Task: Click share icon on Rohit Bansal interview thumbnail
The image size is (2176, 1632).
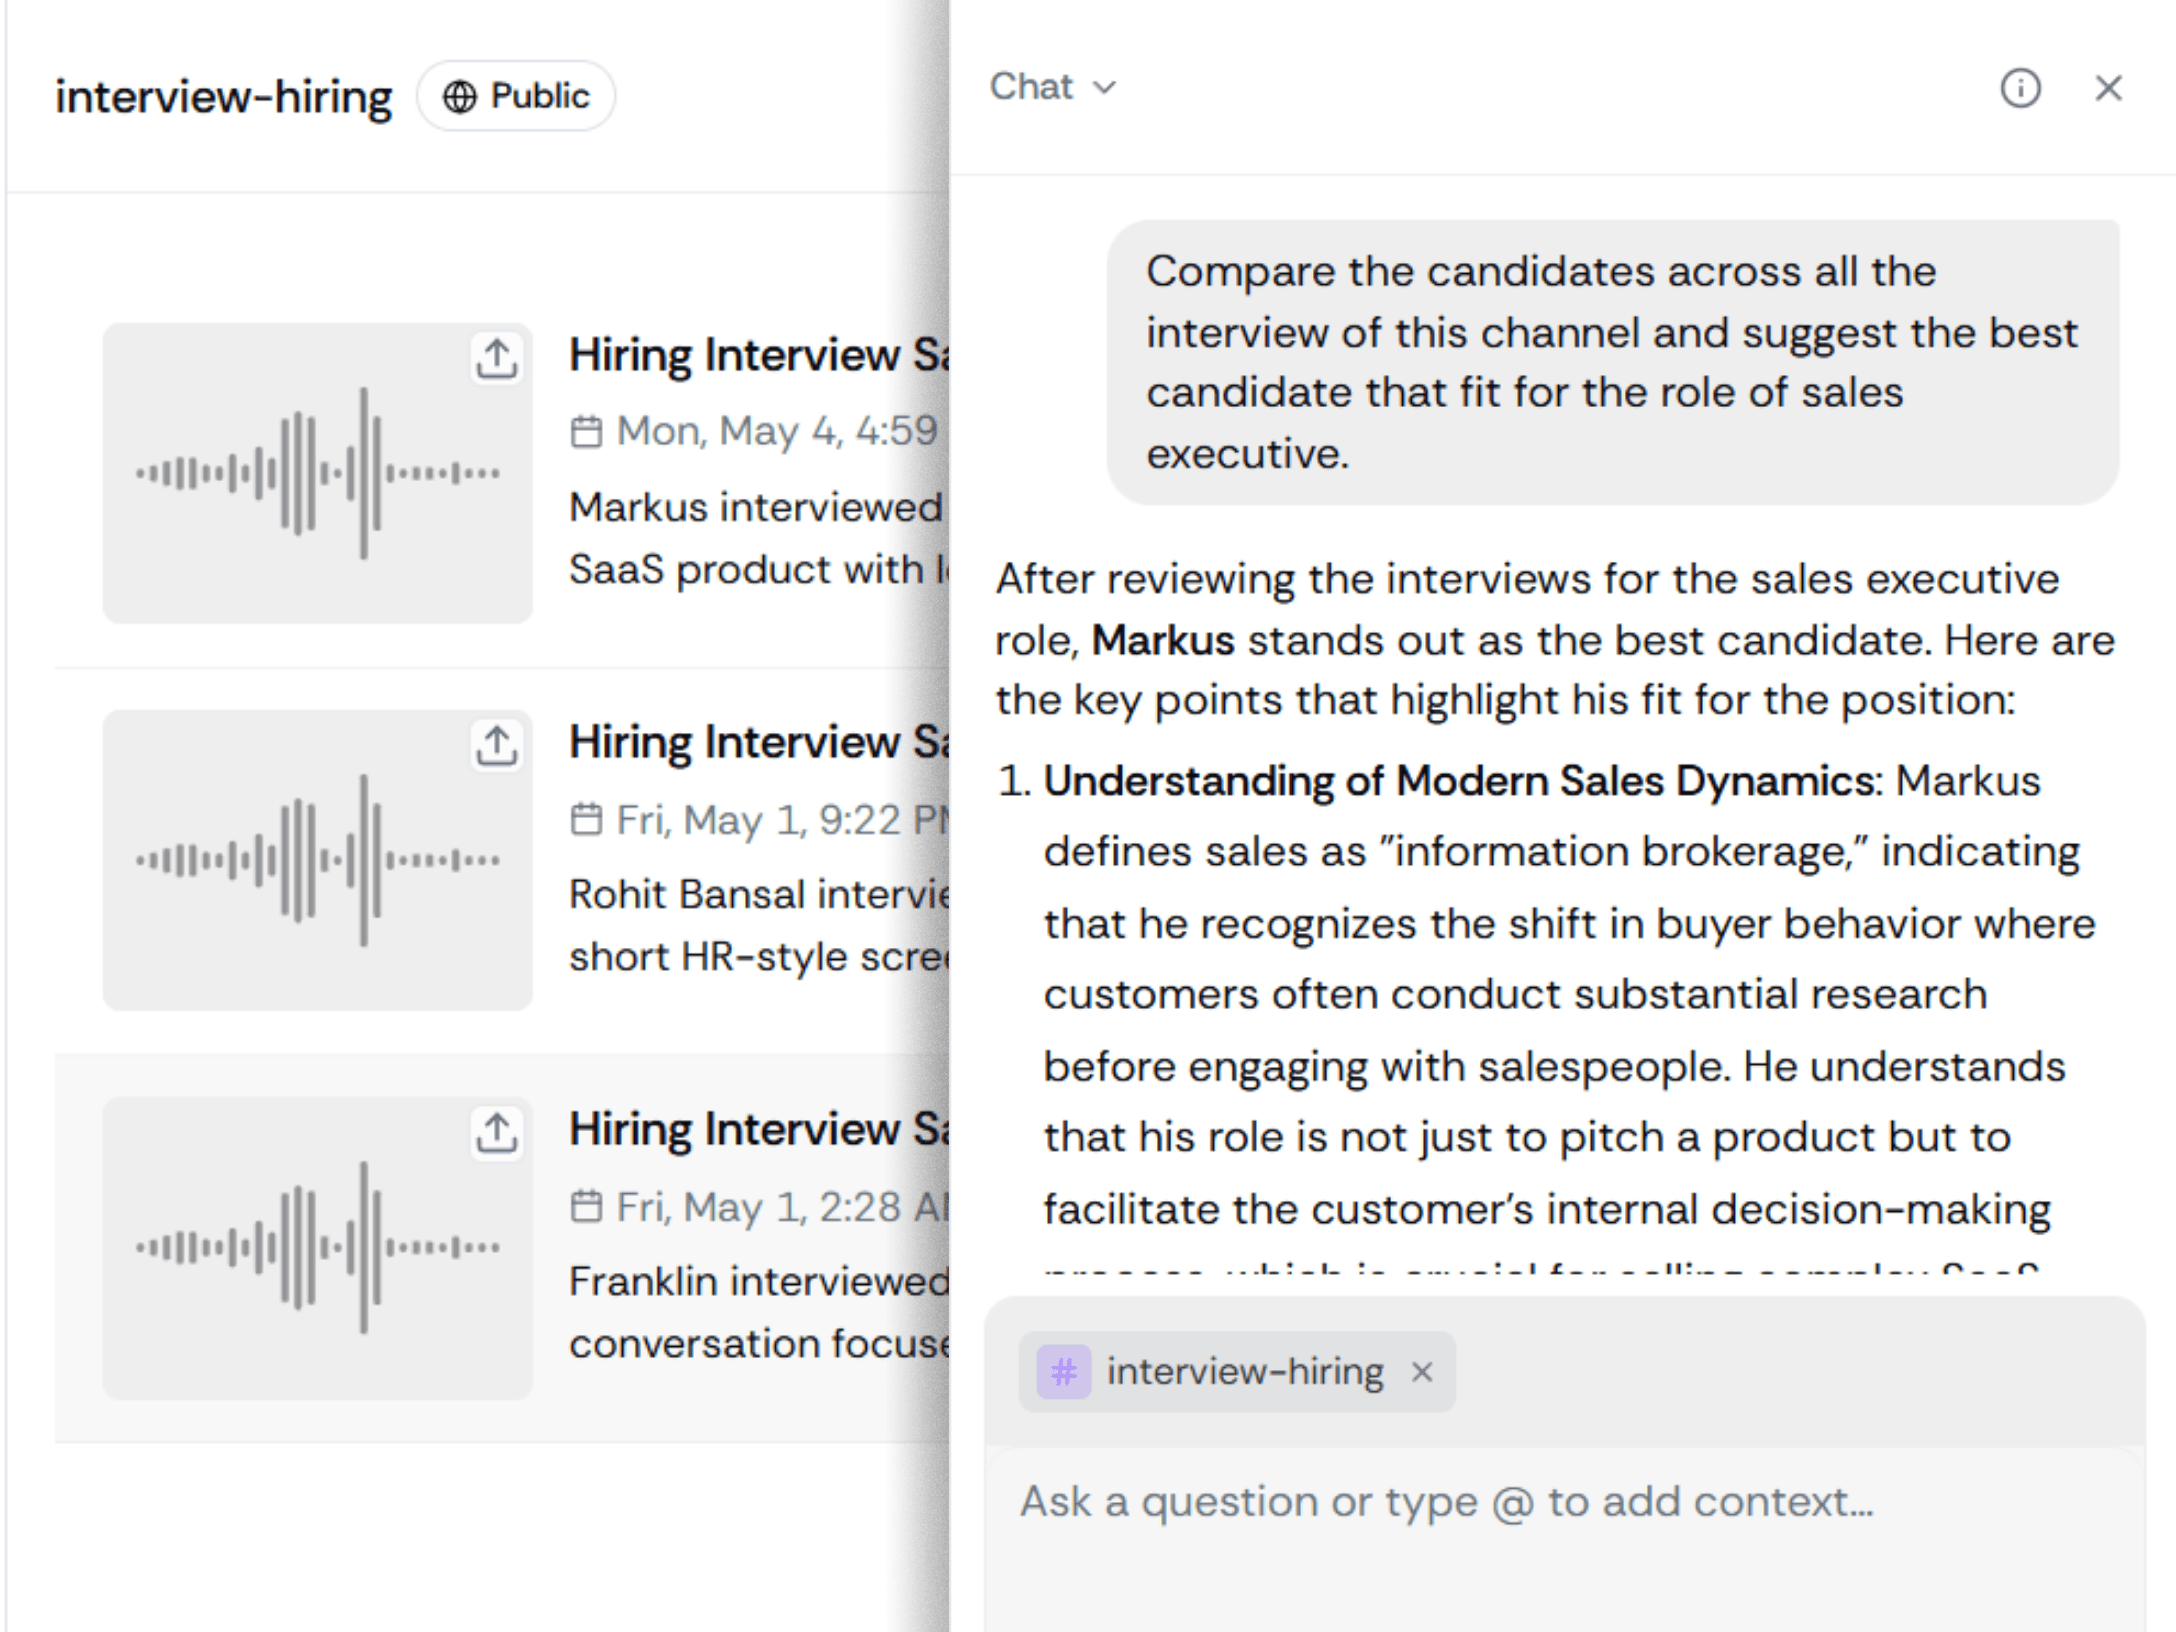Action: (496, 745)
